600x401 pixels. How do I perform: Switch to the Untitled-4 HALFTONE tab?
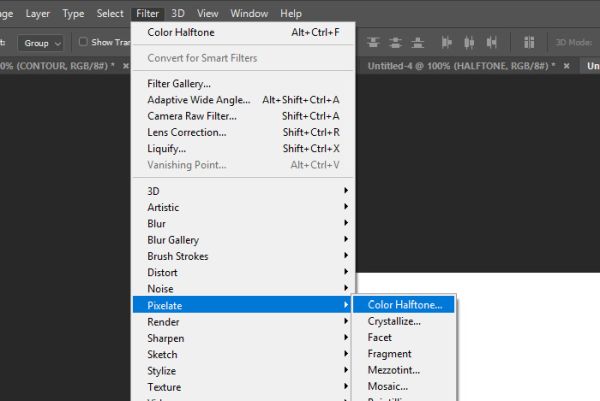click(461, 66)
